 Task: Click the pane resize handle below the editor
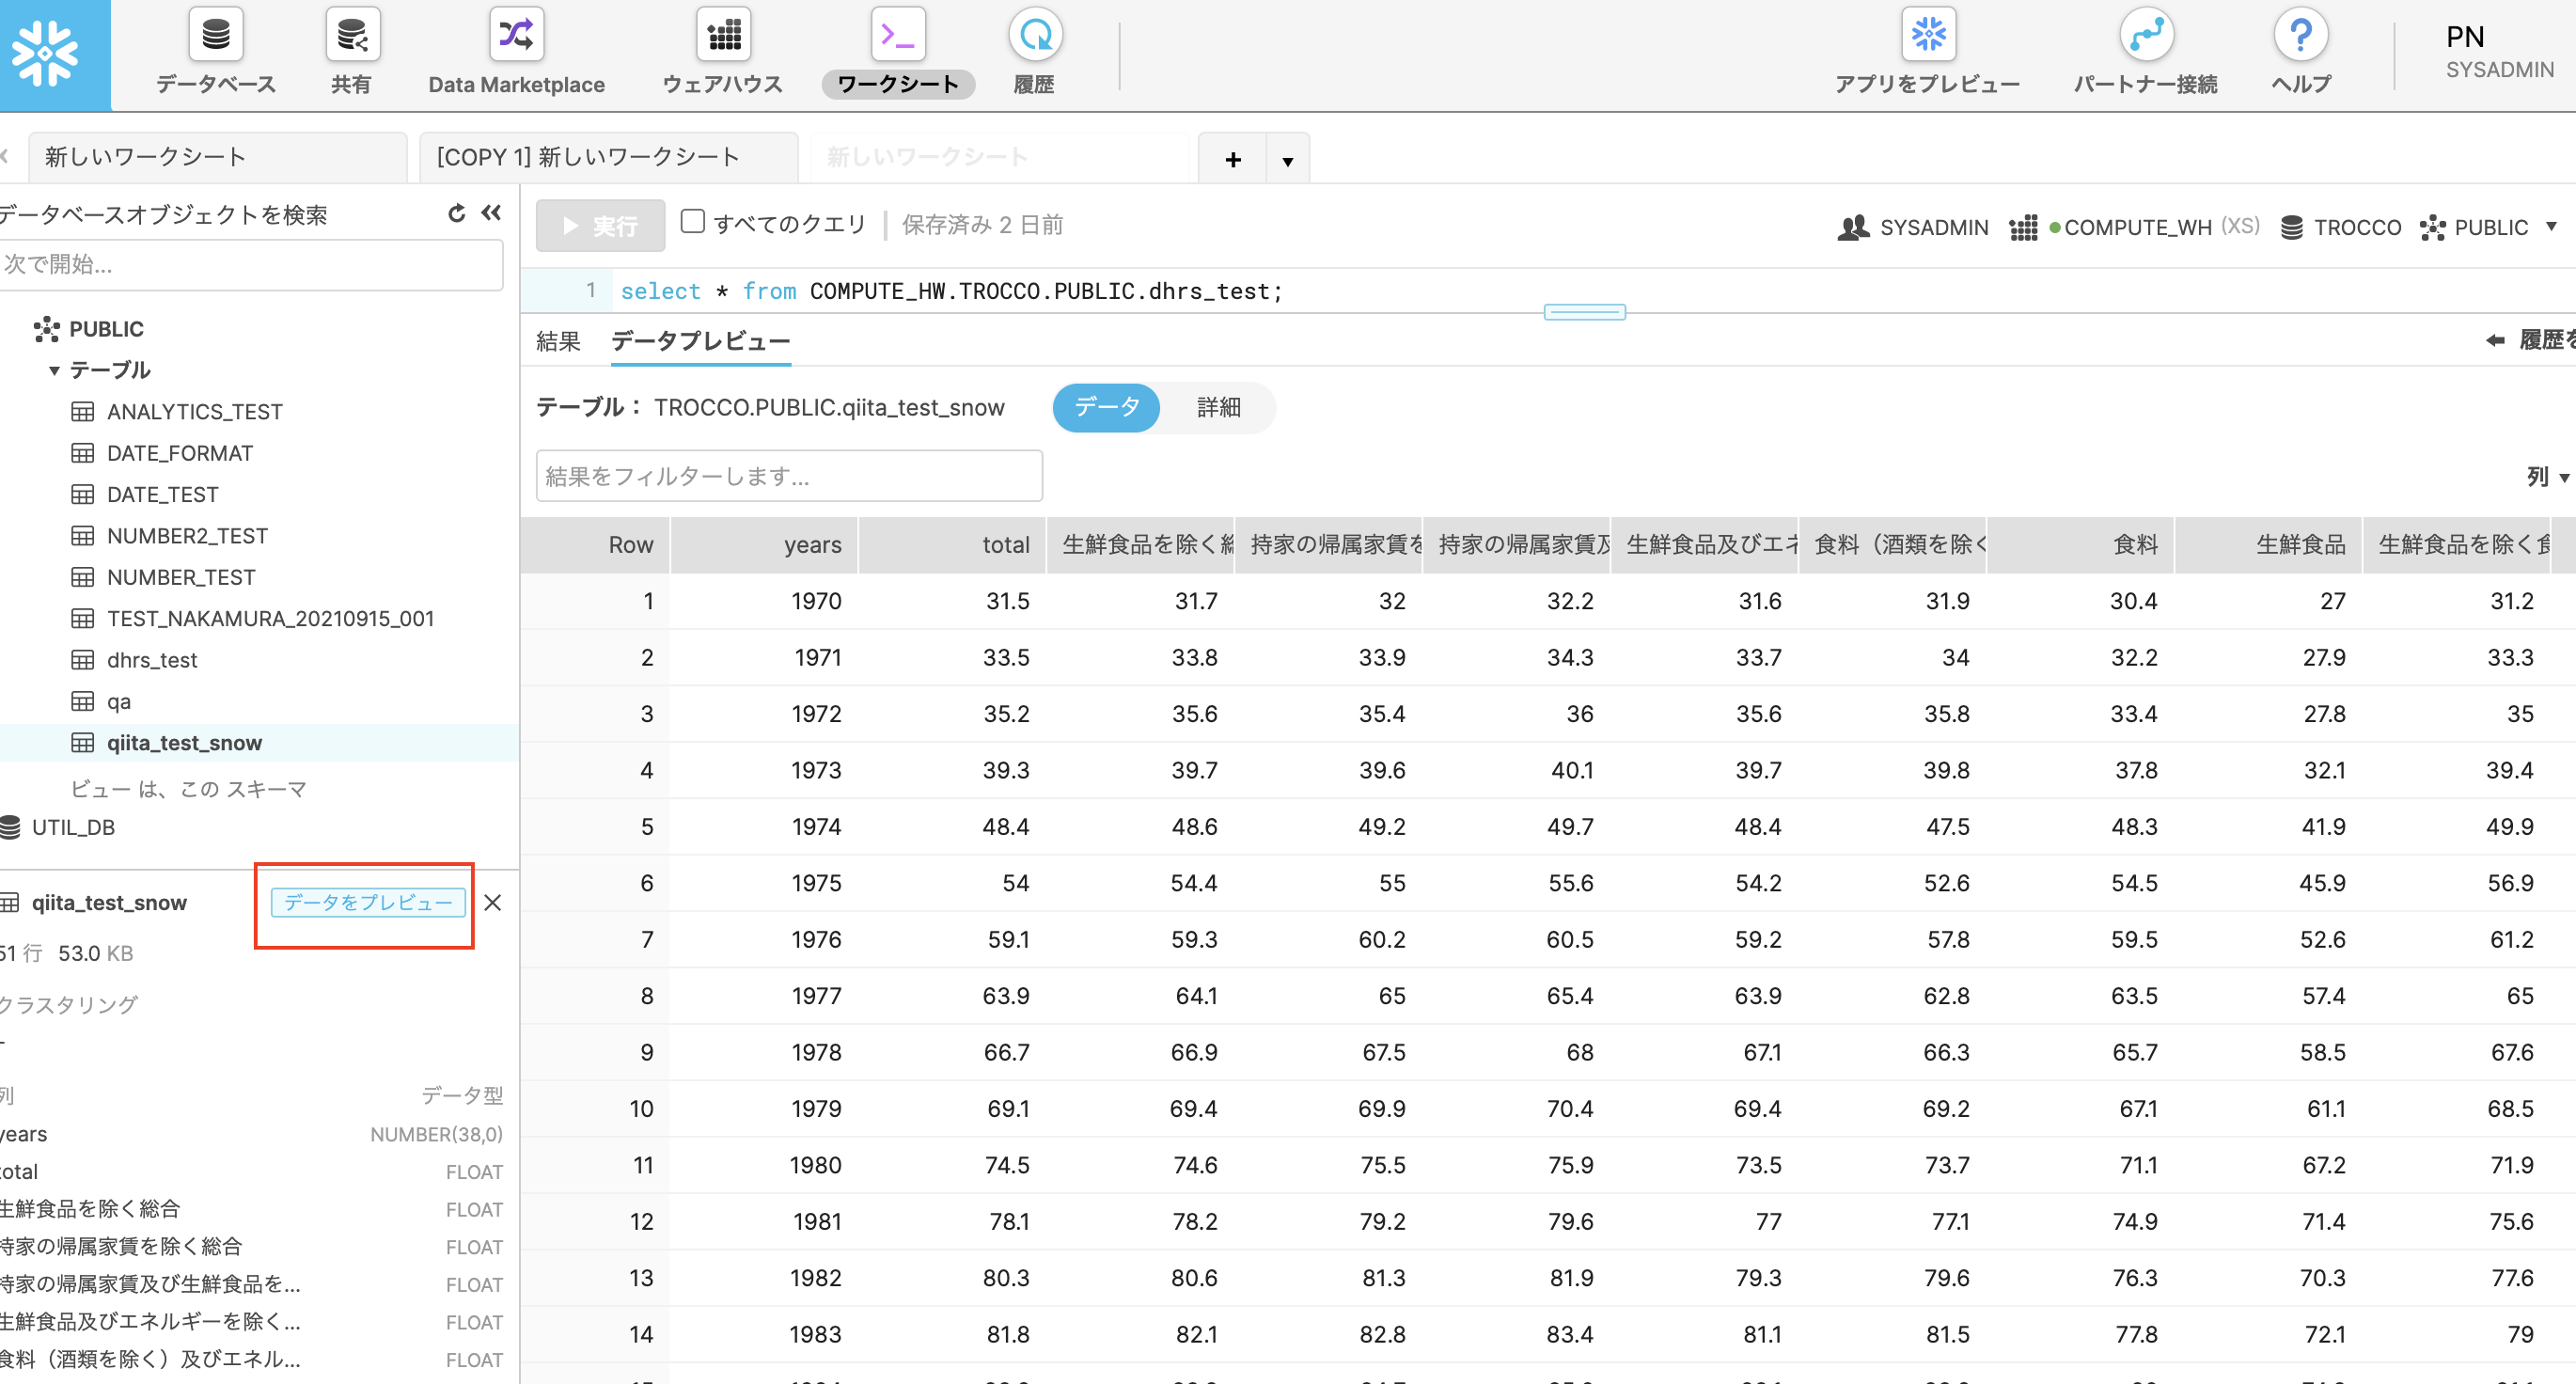(x=1584, y=312)
